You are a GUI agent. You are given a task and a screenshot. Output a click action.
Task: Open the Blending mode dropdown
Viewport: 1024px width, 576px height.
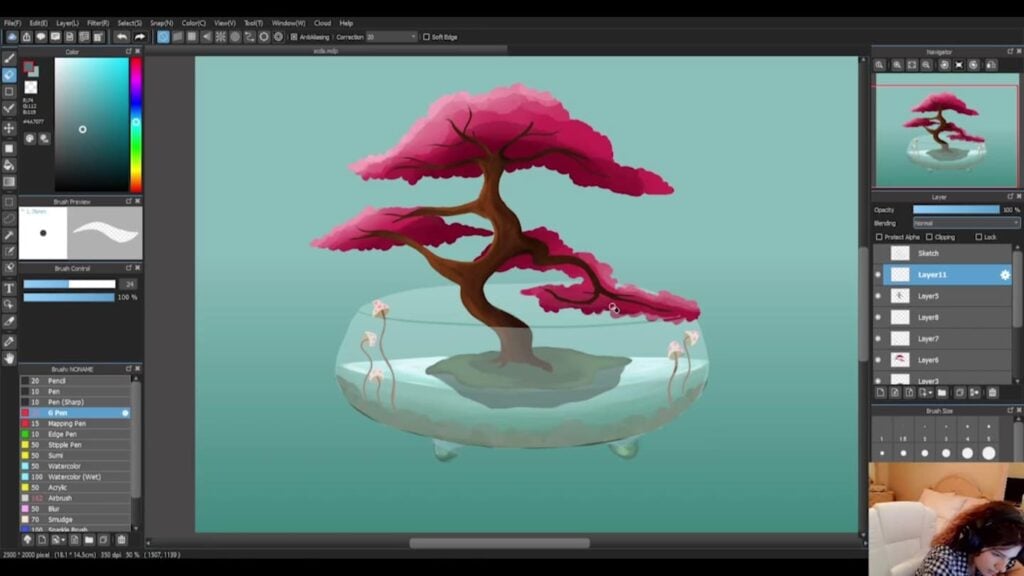pos(966,223)
